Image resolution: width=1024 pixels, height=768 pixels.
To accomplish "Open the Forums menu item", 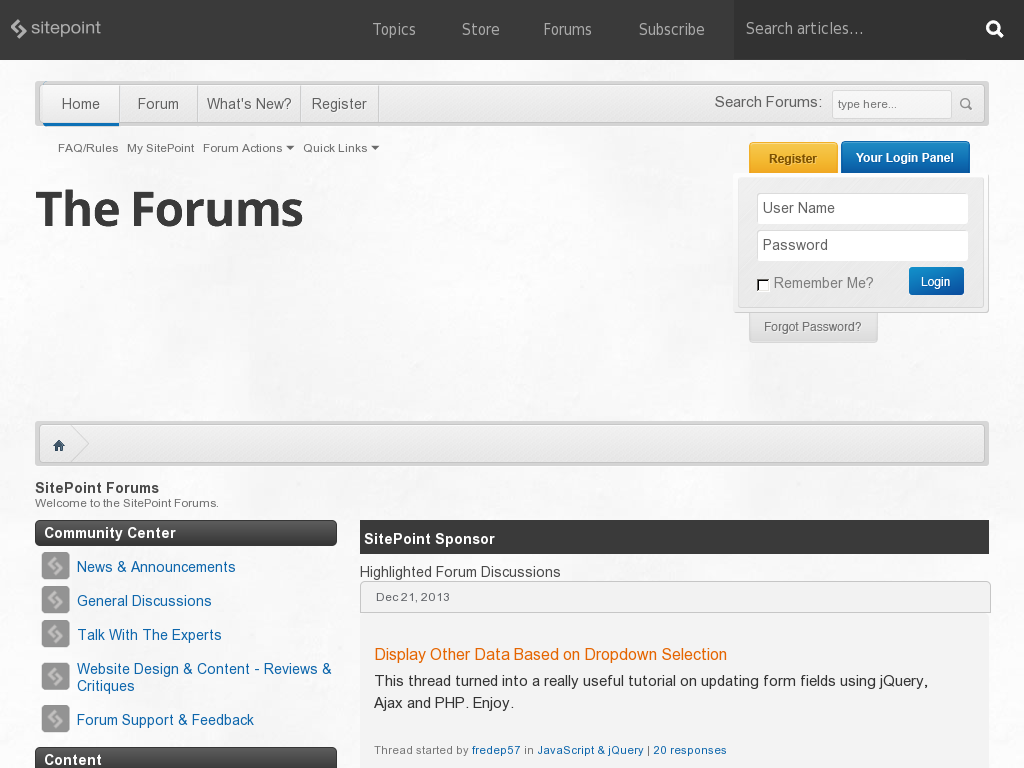I will pos(568,29).
